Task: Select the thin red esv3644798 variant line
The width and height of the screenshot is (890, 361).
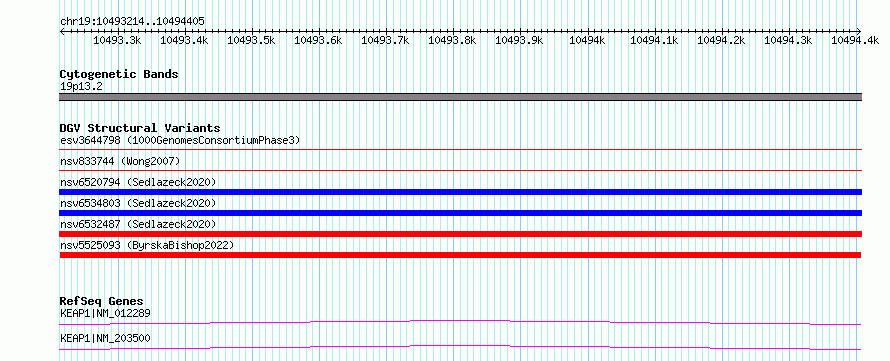Action: 460,150
